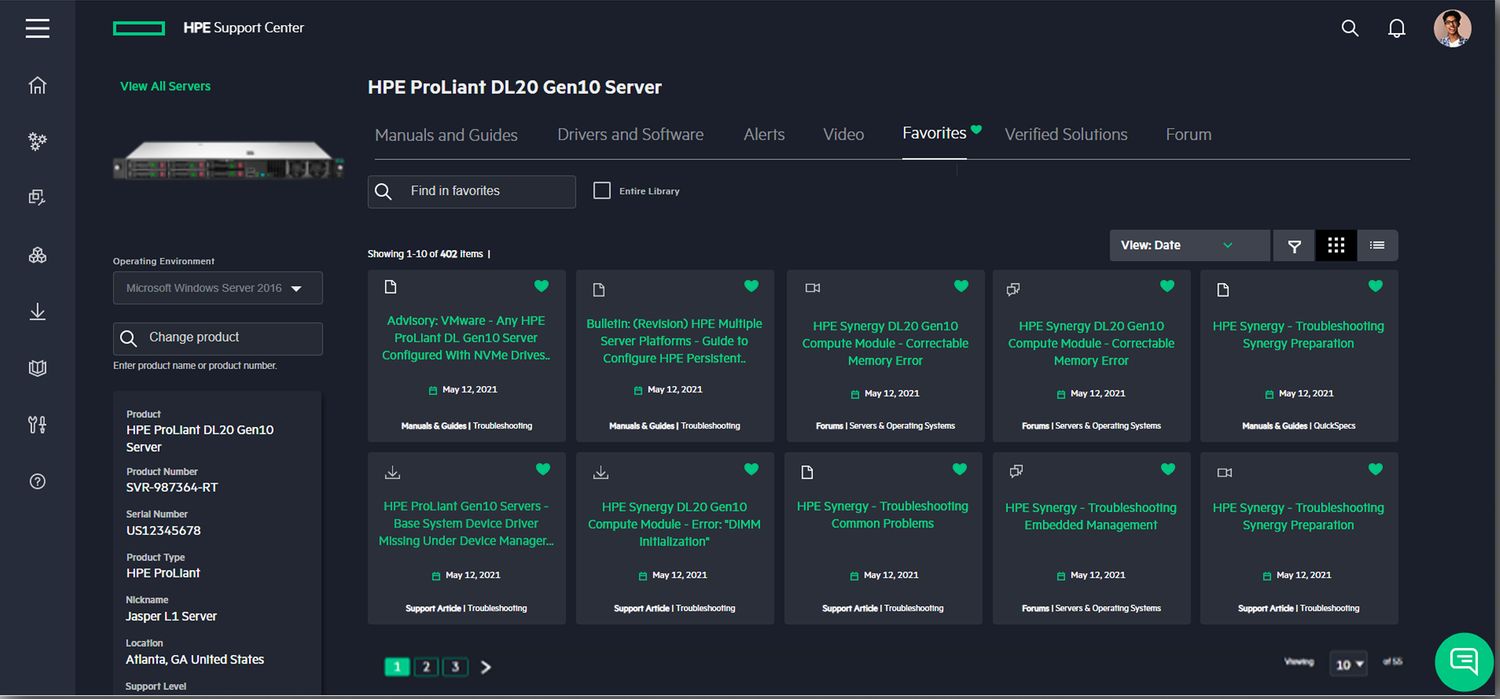
Task: Unfavorite the Bulletin: (Revision) card heart
Action: (751, 287)
